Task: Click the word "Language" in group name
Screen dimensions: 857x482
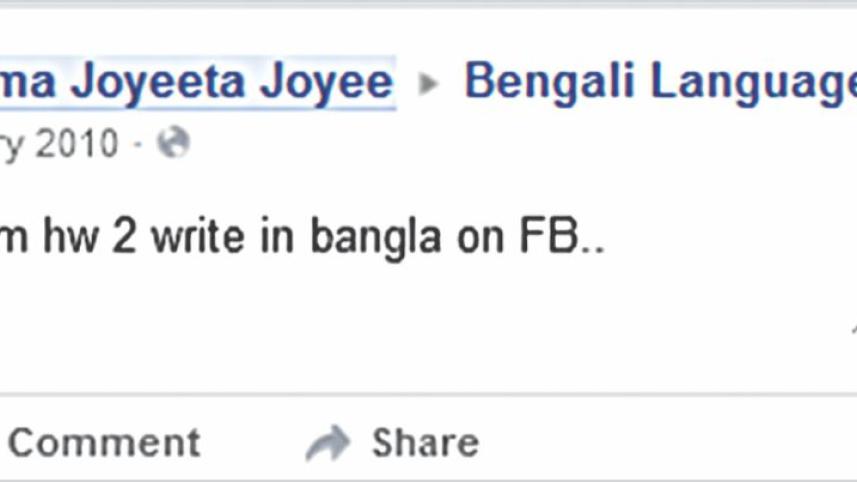Action: (x=750, y=81)
